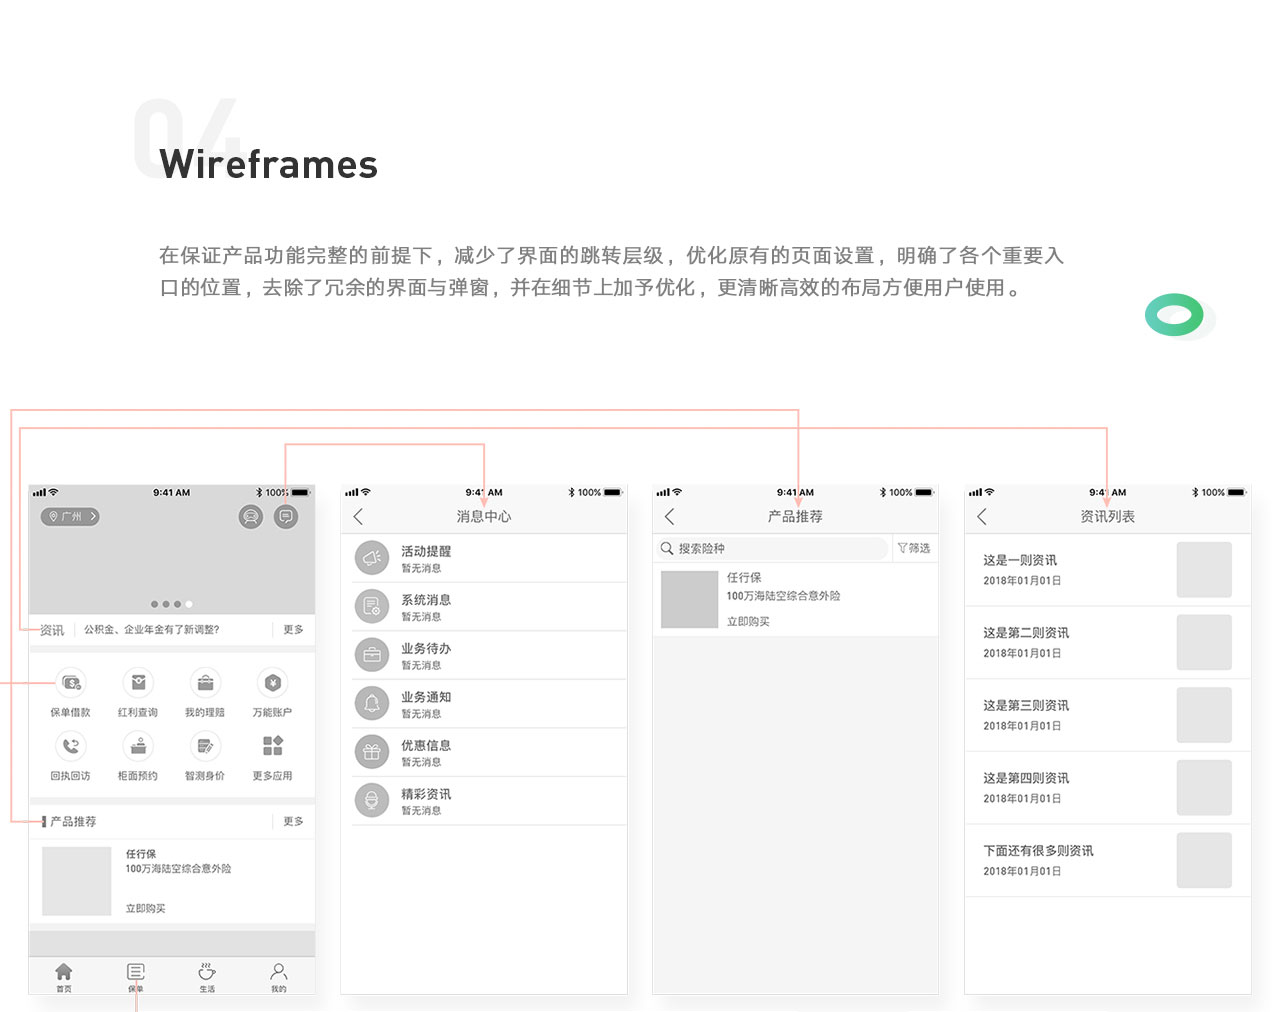Tap the 回执回访 phone callback icon

[70, 747]
